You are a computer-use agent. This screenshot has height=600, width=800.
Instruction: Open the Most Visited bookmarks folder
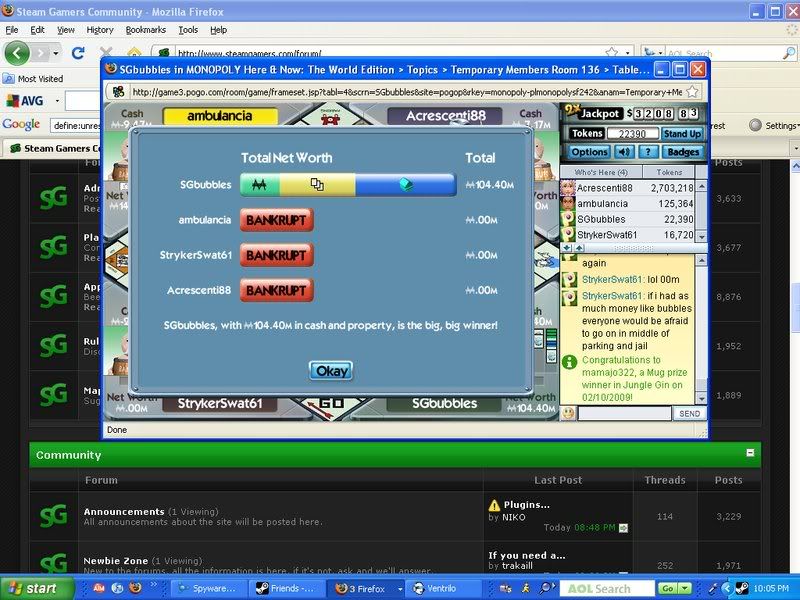(33, 79)
